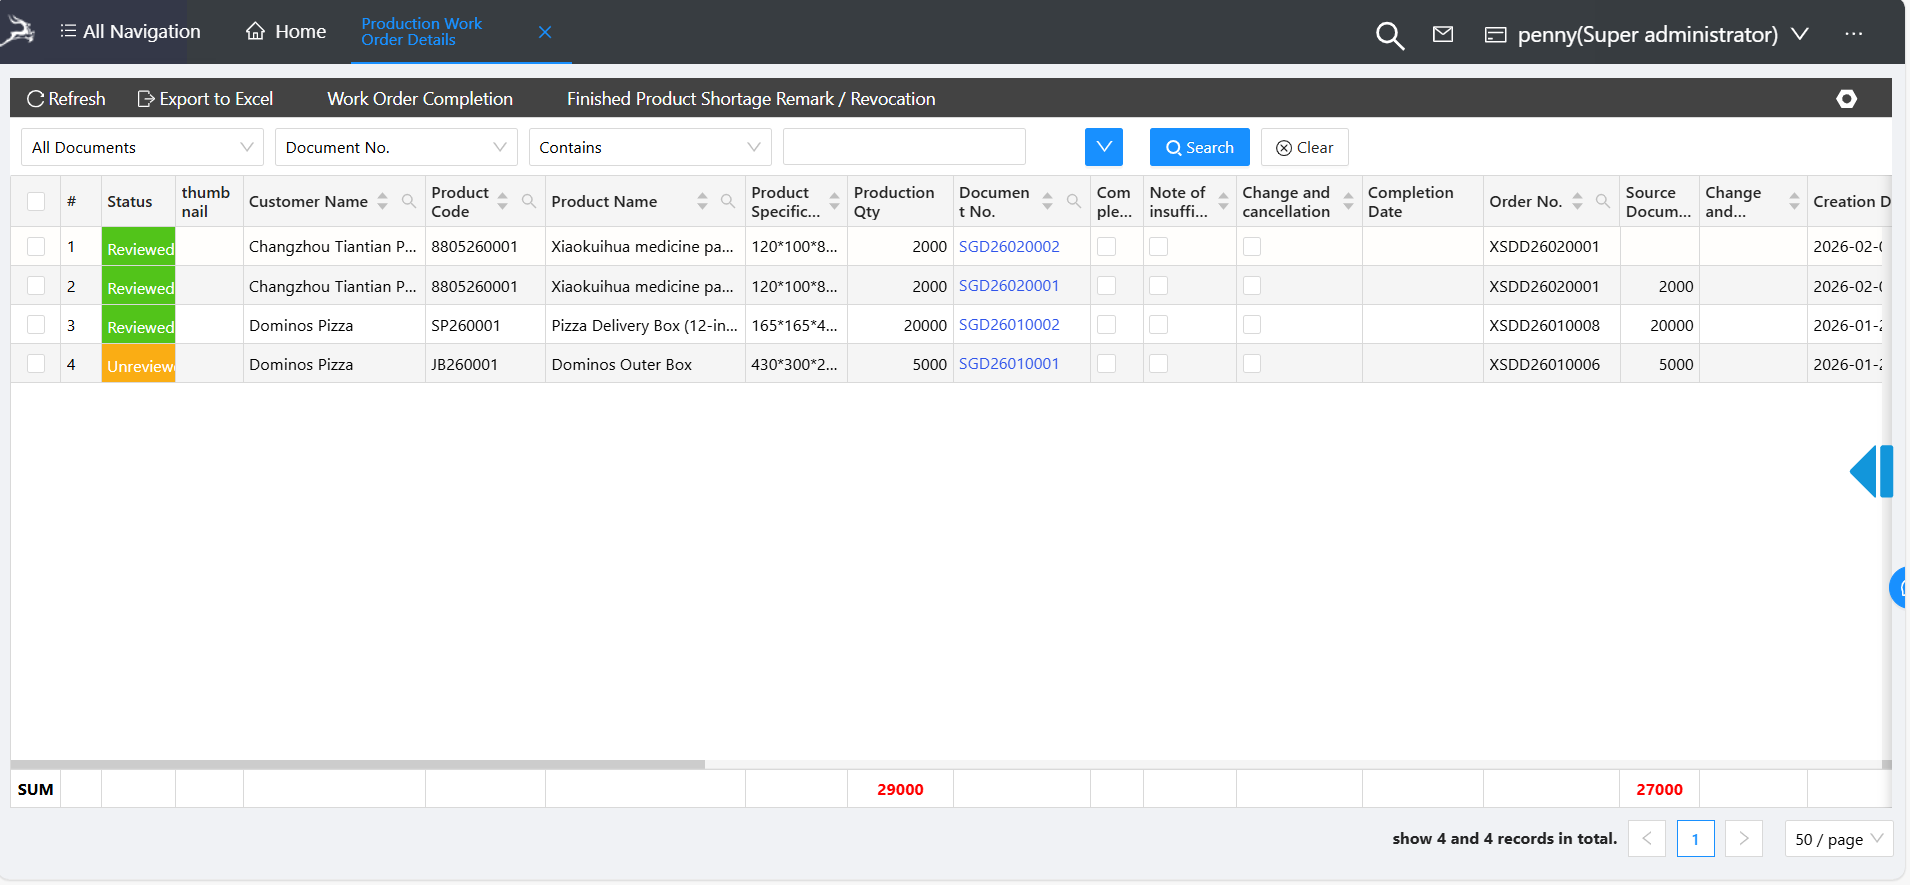Click Customer Name column search icon
The width and height of the screenshot is (1910, 885).
click(x=409, y=201)
